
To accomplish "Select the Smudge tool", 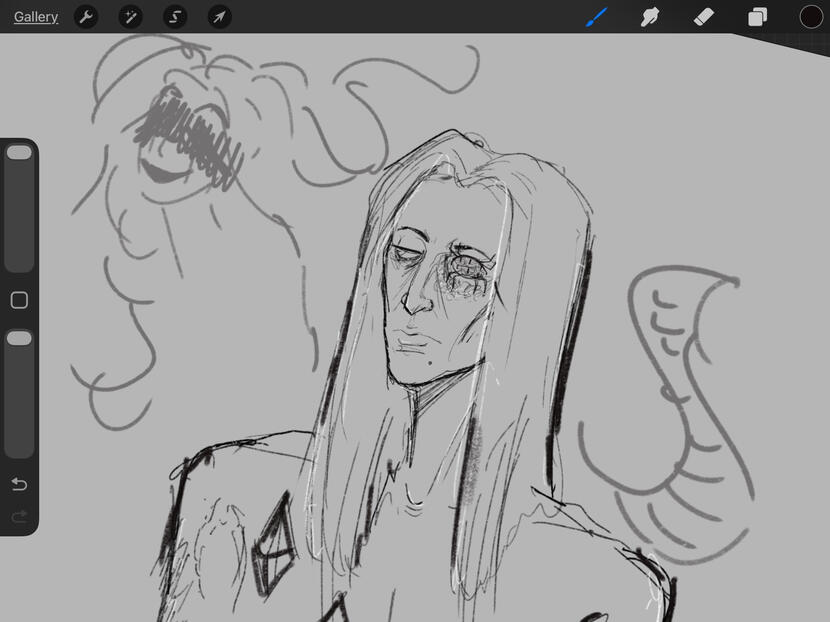I will coord(650,17).
